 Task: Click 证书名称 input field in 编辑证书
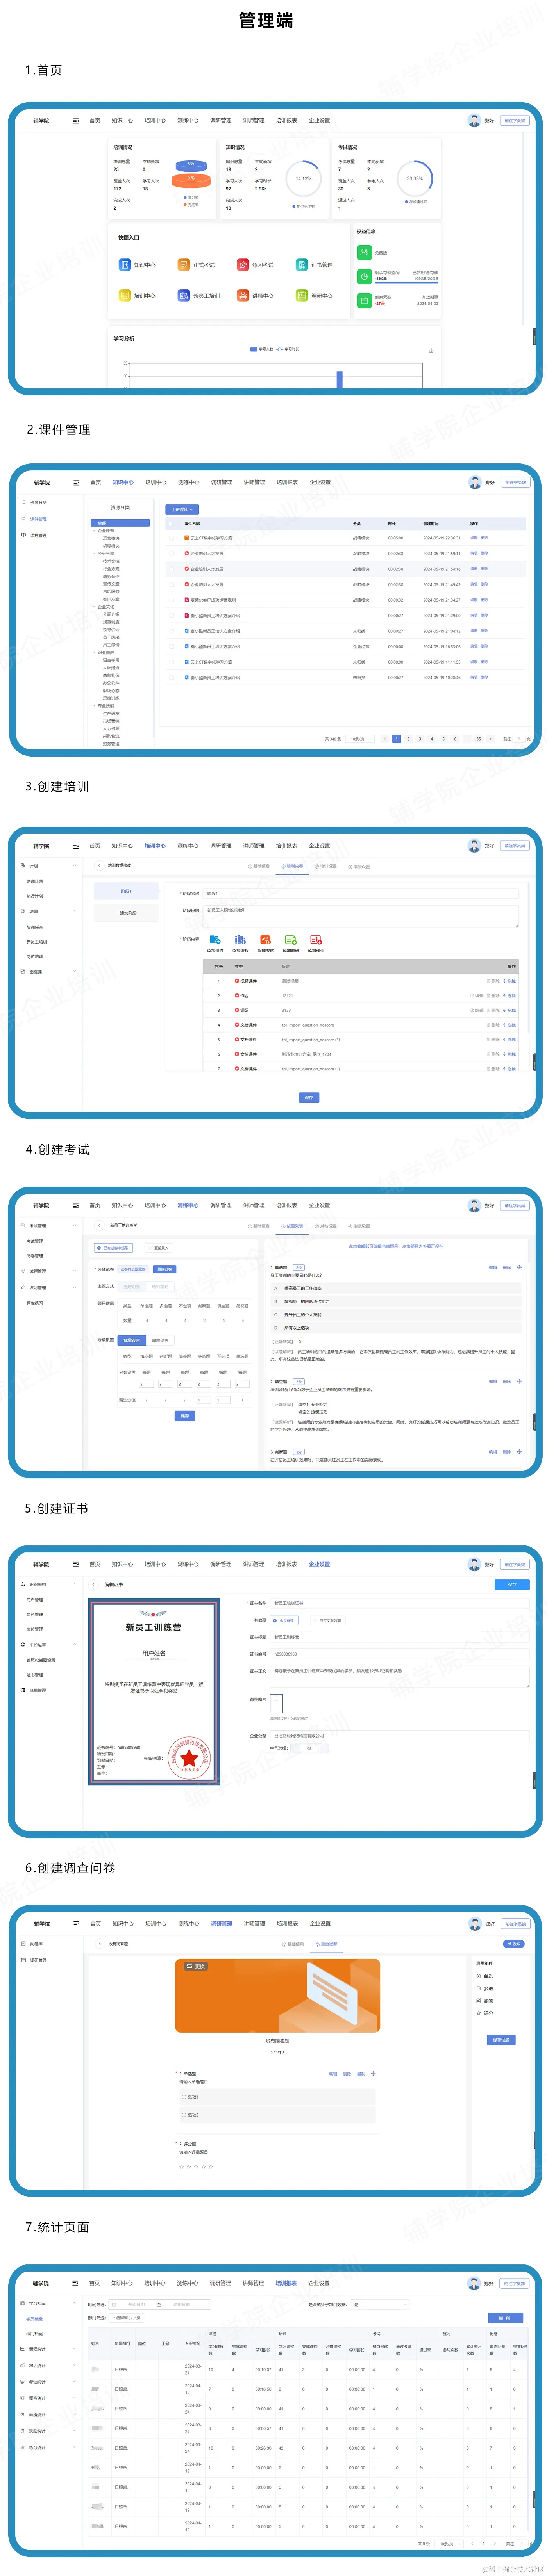400,1603
